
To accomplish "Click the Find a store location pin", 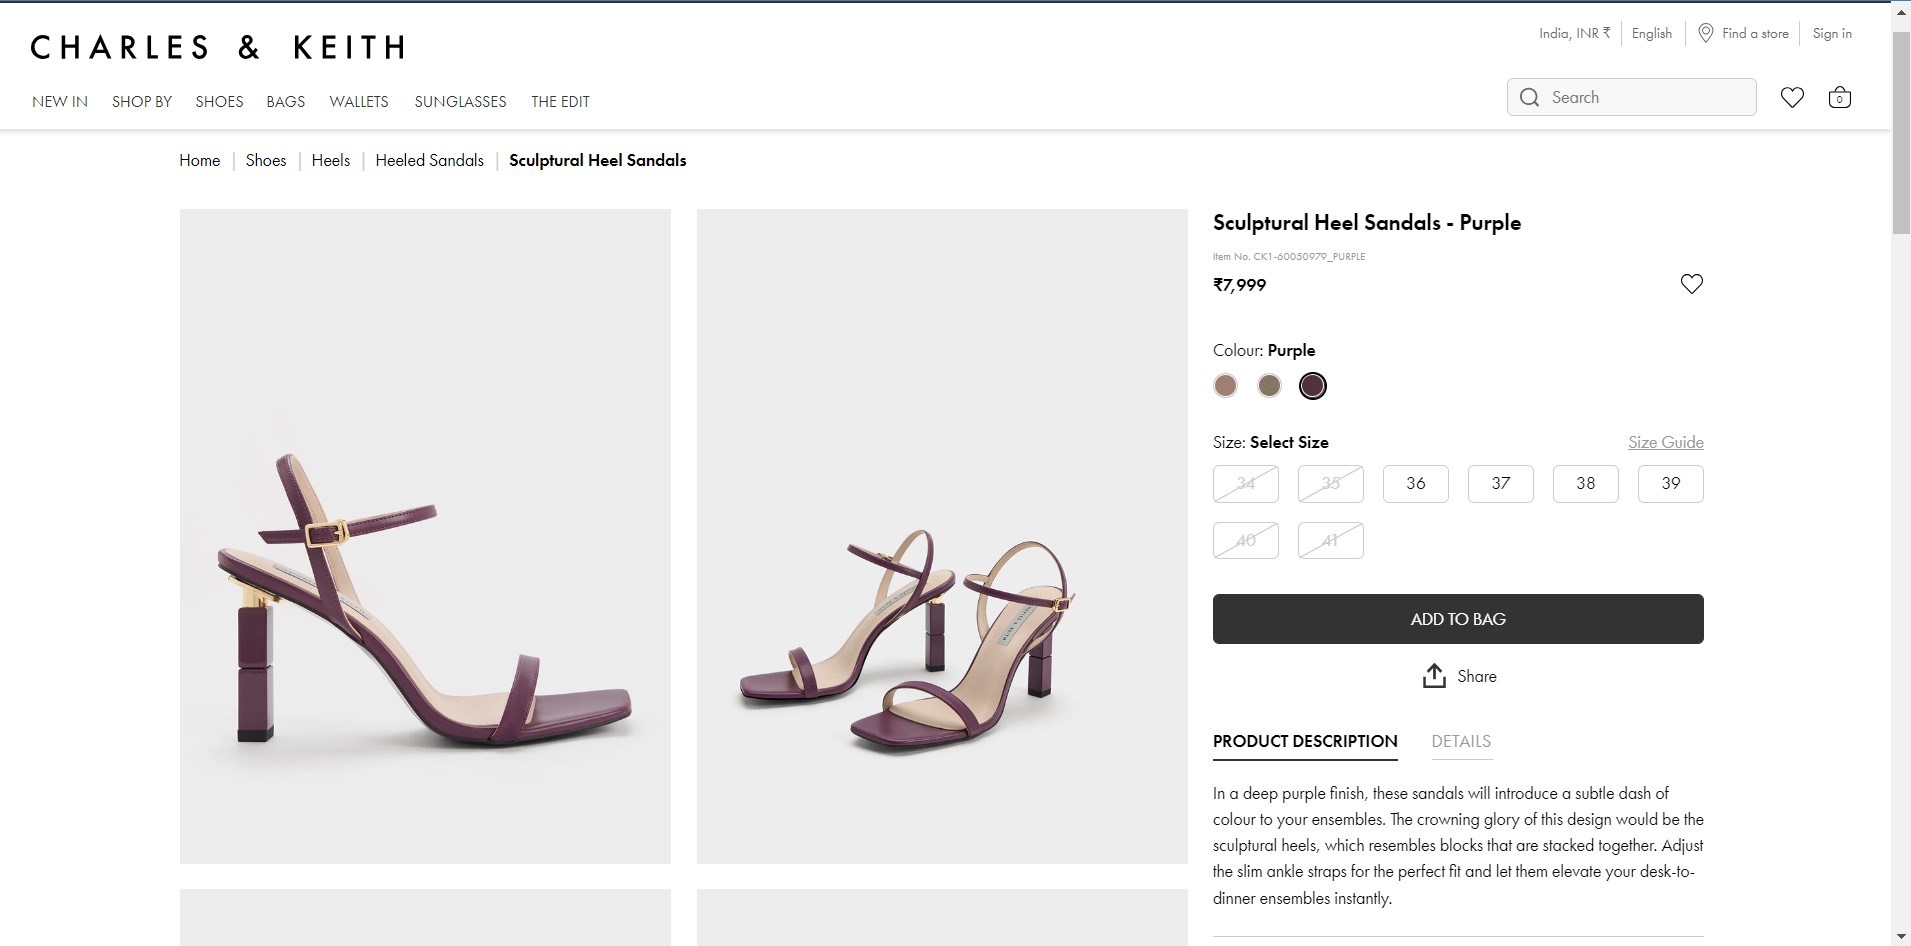I will (1706, 33).
